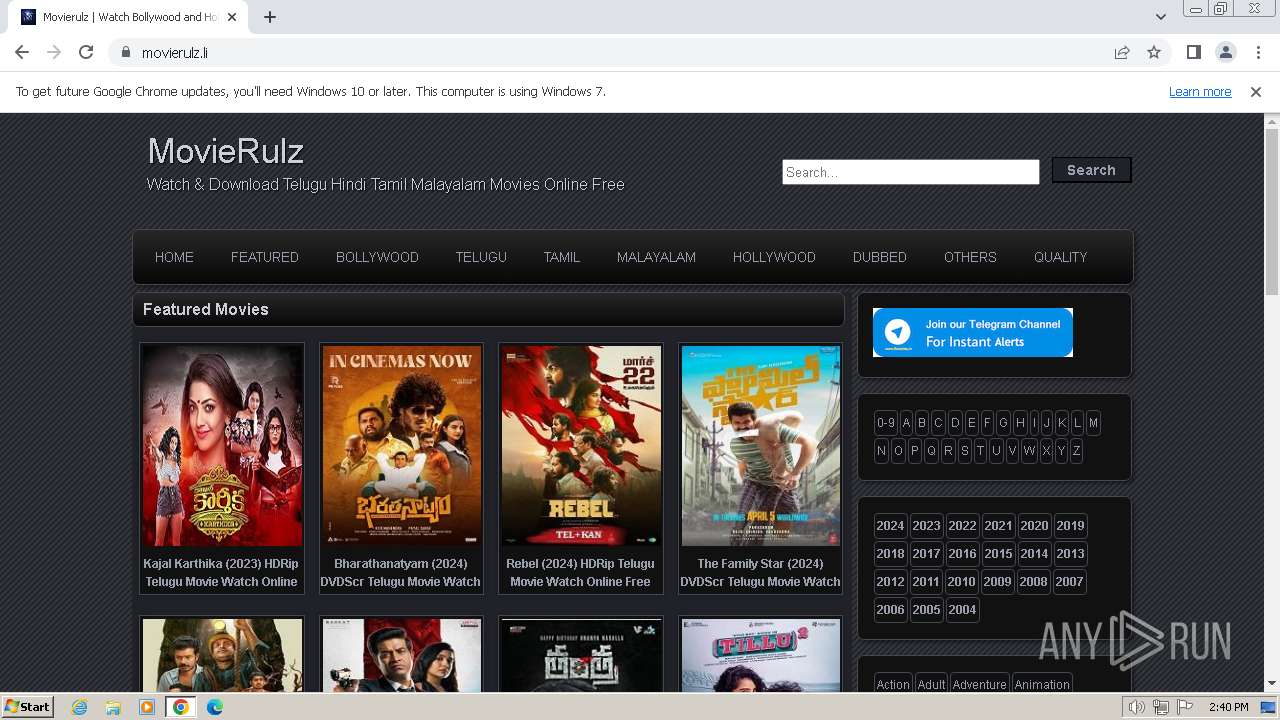Reload the current page

[86, 52]
